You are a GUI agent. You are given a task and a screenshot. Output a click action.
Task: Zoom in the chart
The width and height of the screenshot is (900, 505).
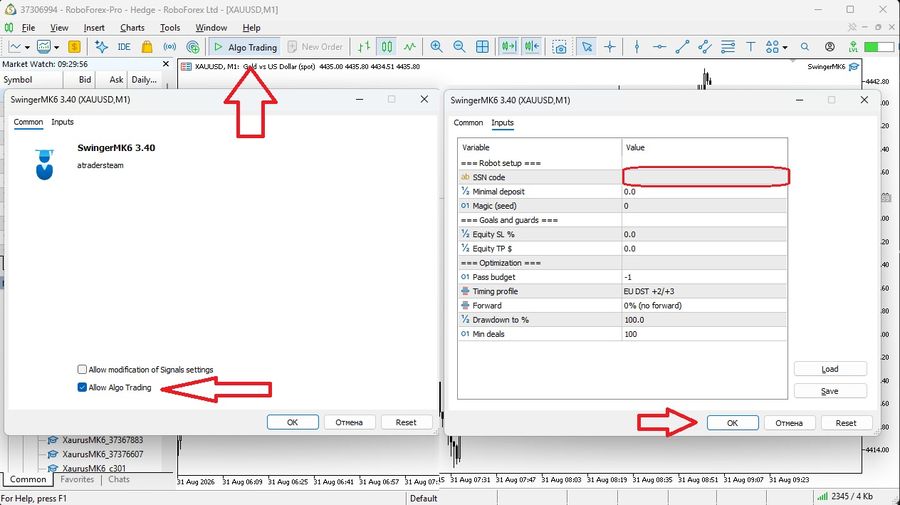click(x=436, y=47)
